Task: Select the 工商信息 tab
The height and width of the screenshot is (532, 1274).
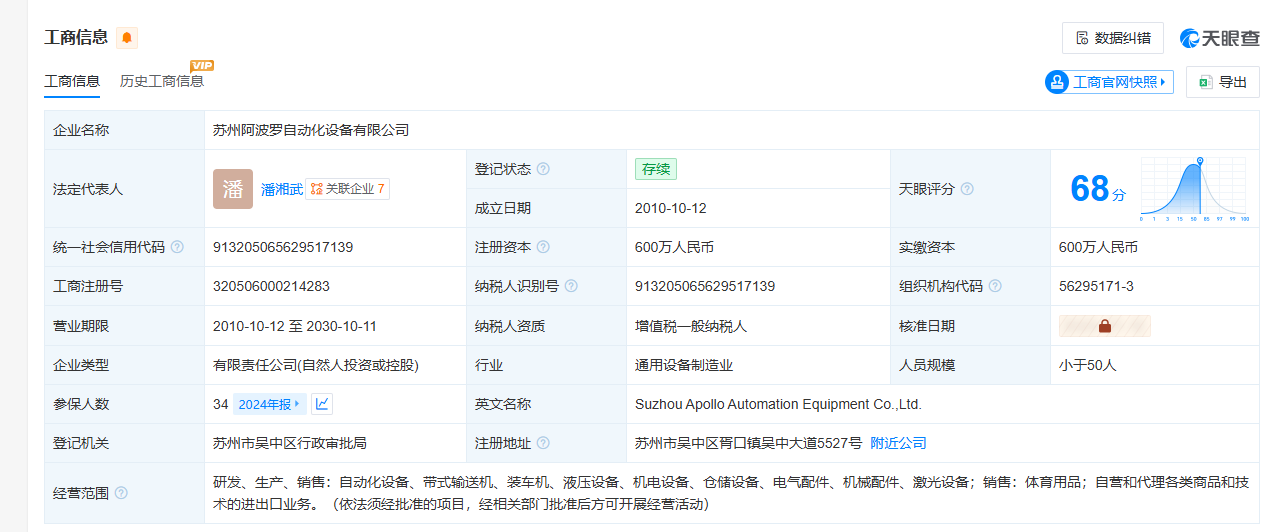Action: (72, 81)
